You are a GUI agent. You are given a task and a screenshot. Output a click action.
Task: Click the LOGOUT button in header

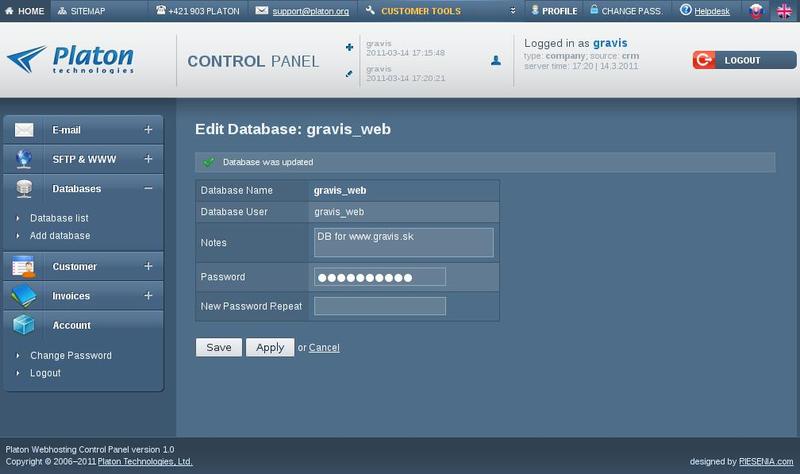coord(744,60)
